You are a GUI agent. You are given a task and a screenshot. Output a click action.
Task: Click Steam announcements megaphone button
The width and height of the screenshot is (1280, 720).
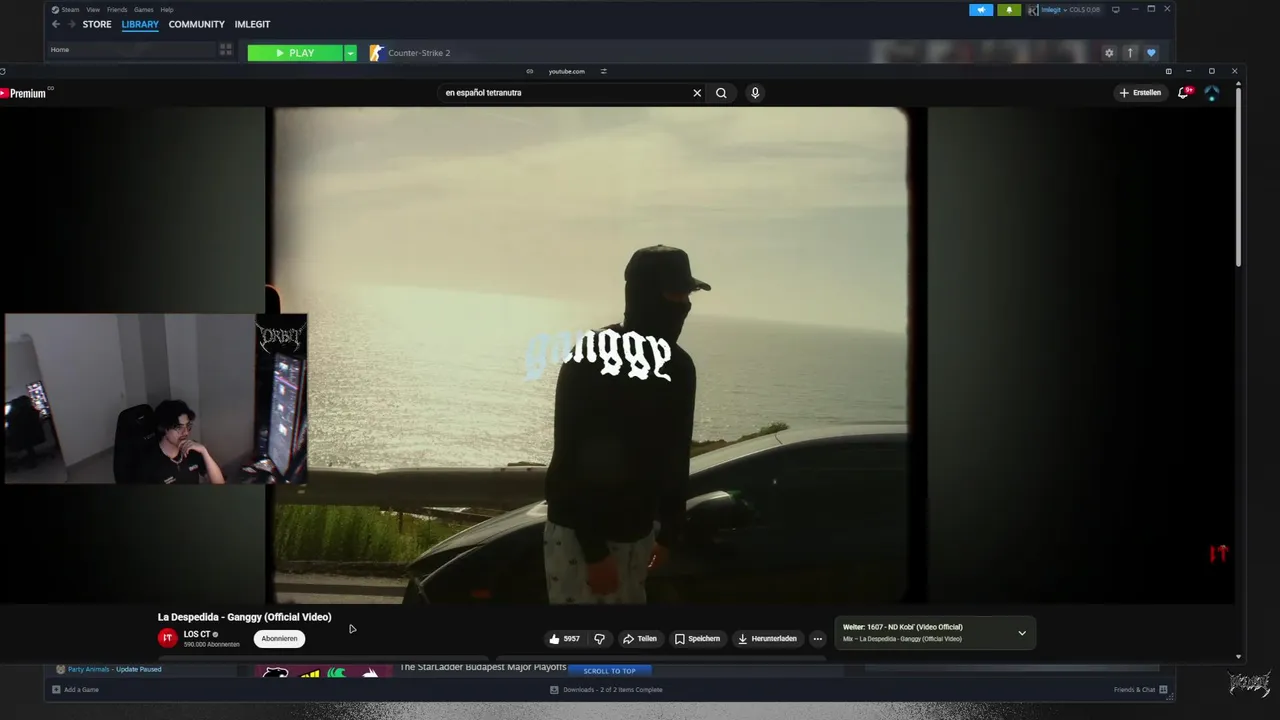tap(981, 10)
